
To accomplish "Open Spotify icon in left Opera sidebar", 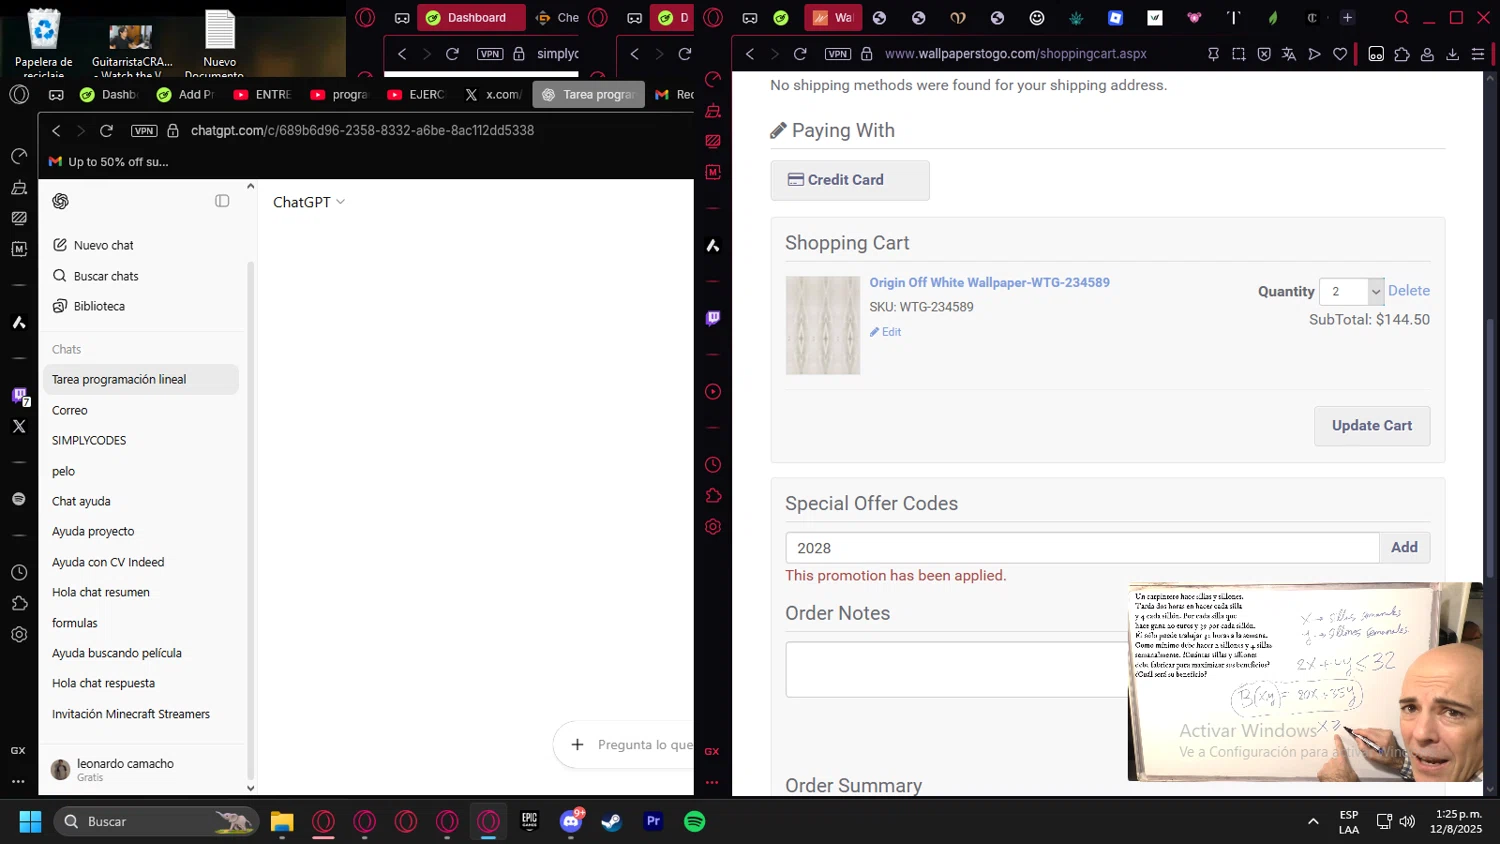I will [19, 499].
